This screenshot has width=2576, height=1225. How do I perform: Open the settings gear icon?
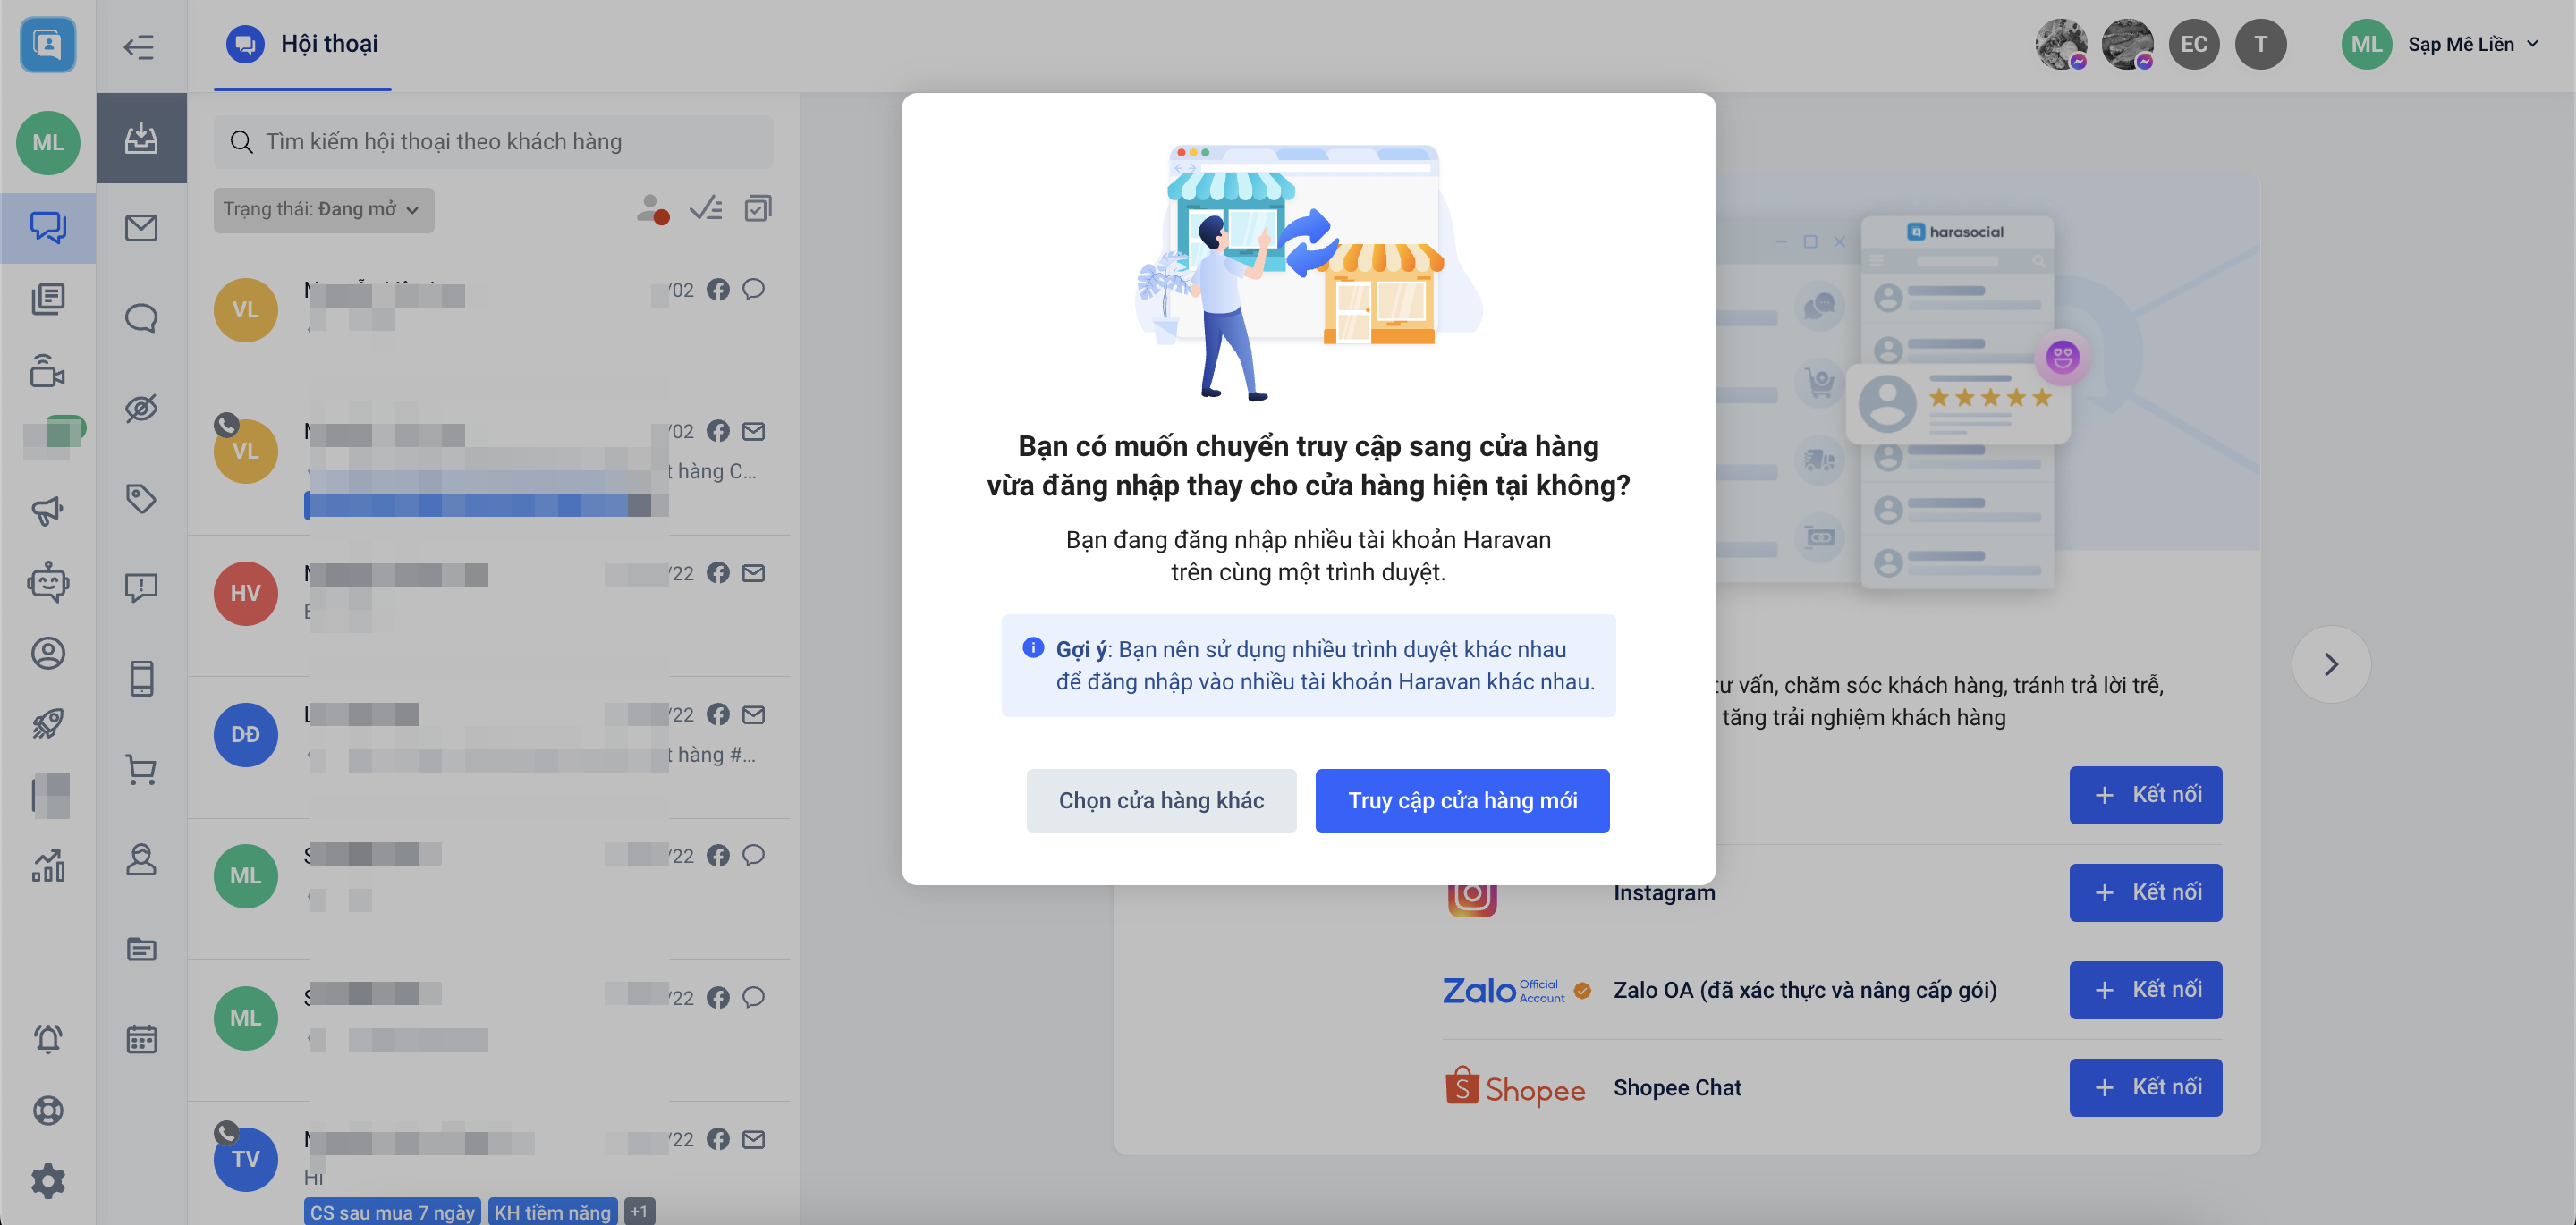coord(48,1181)
